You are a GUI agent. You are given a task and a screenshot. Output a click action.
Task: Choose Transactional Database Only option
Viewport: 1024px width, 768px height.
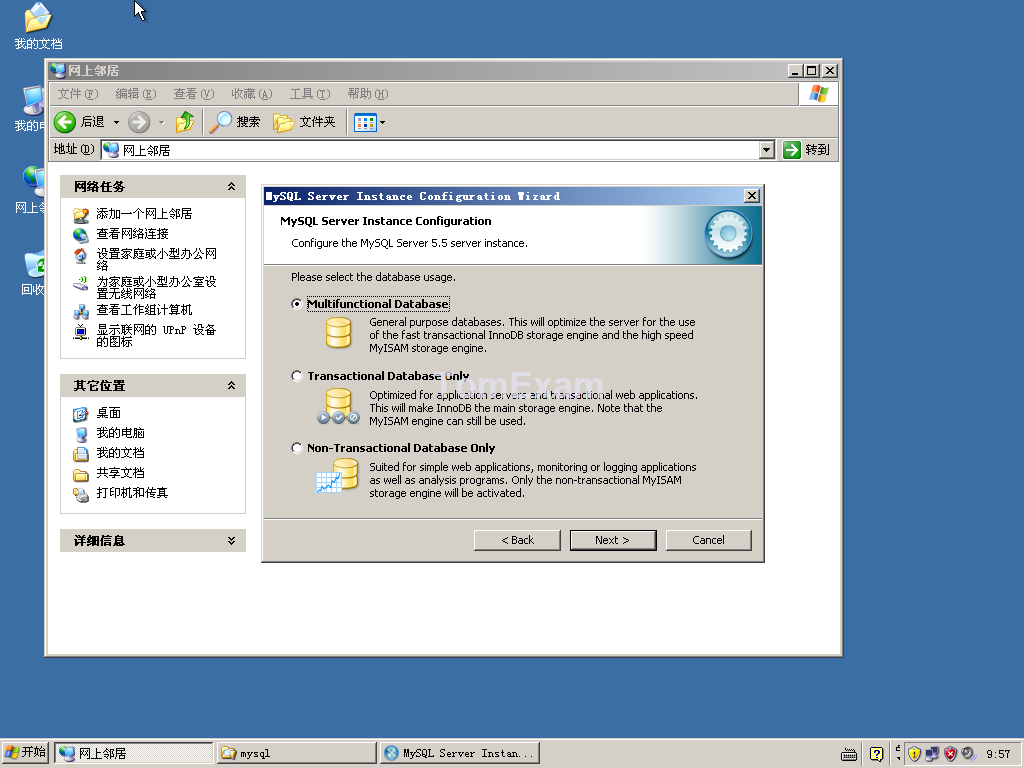pos(297,376)
